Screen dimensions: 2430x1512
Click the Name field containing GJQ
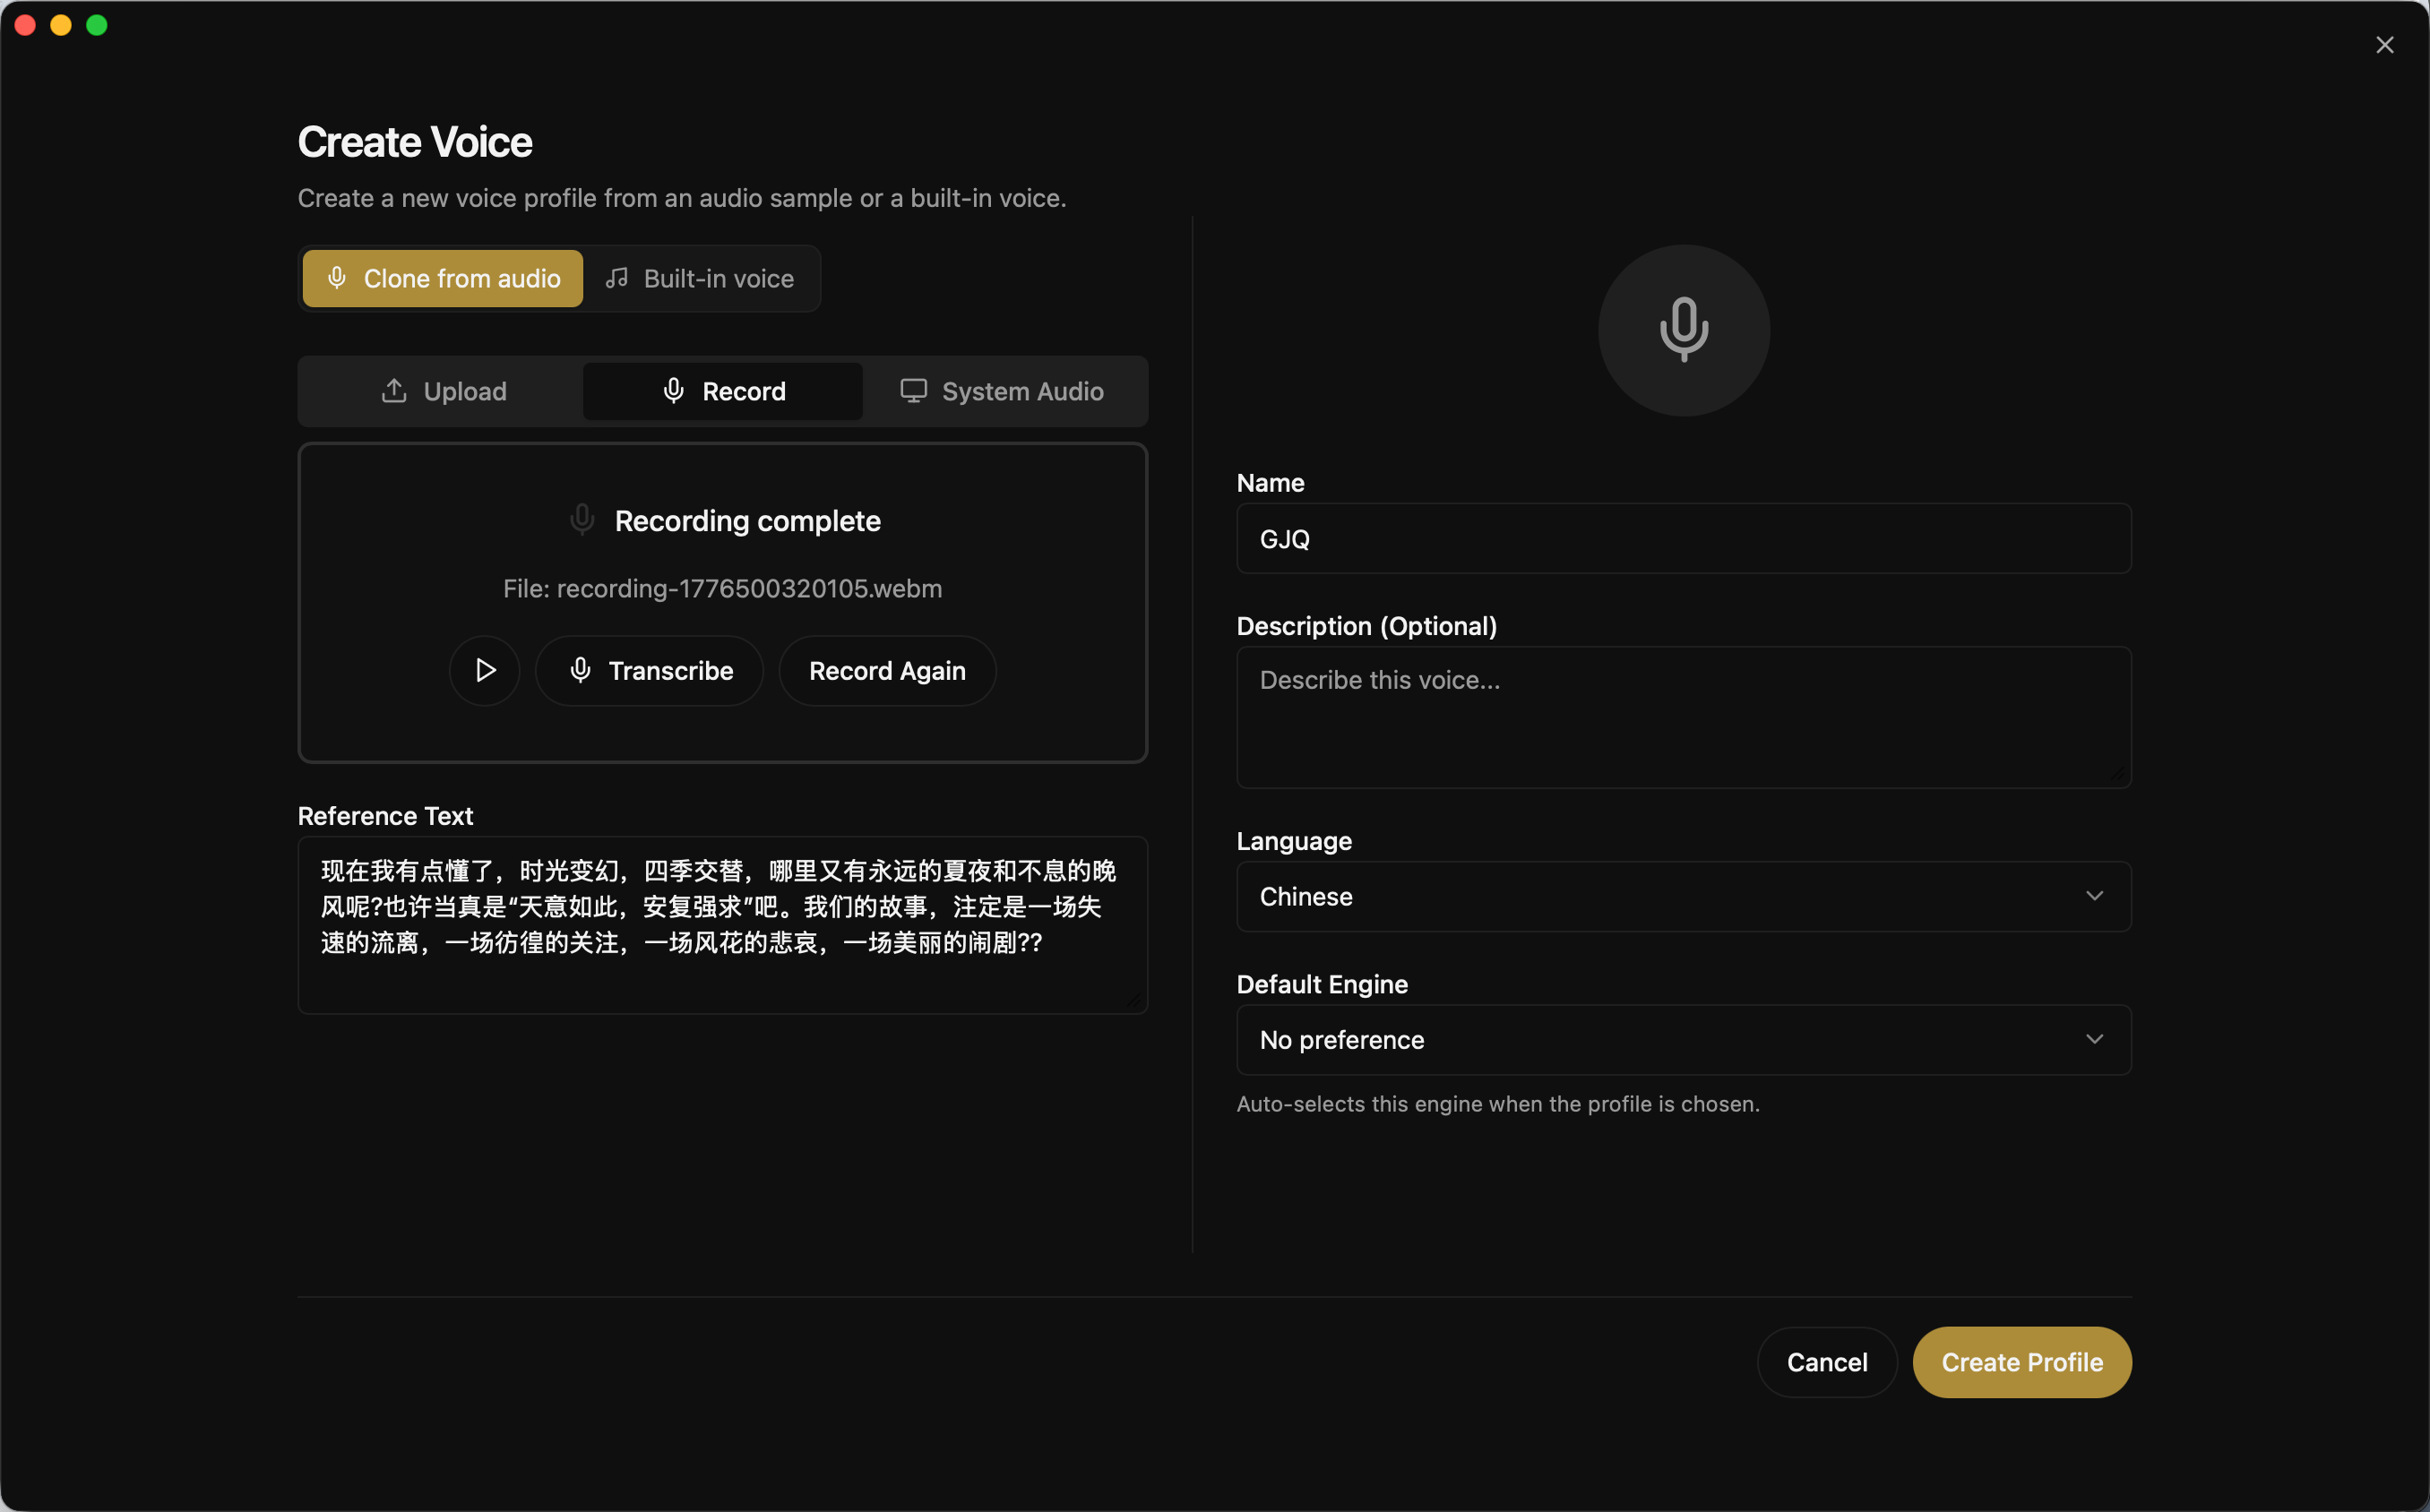(1683, 539)
